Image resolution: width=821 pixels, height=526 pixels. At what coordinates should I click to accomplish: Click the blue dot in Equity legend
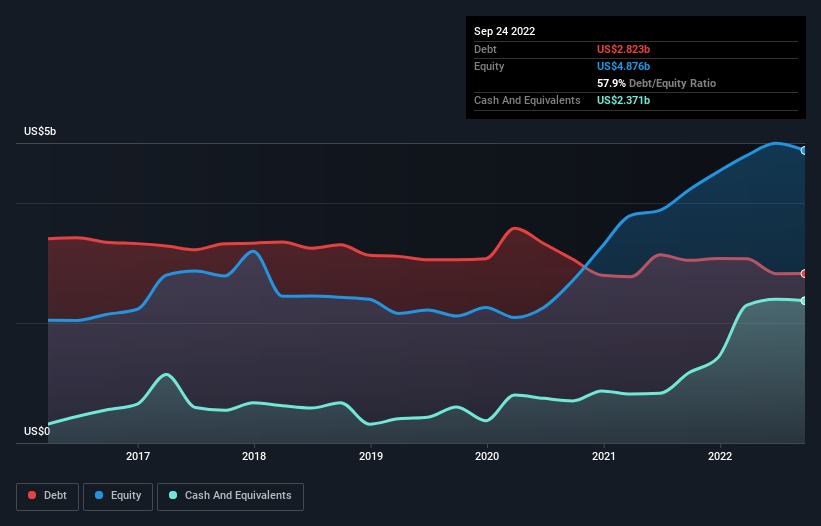point(99,495)
